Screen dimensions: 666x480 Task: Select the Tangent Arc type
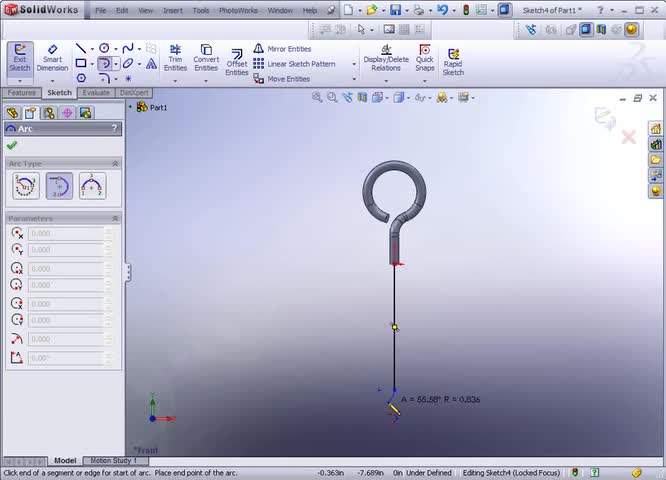pyautogui.click(x=59, y=186)
